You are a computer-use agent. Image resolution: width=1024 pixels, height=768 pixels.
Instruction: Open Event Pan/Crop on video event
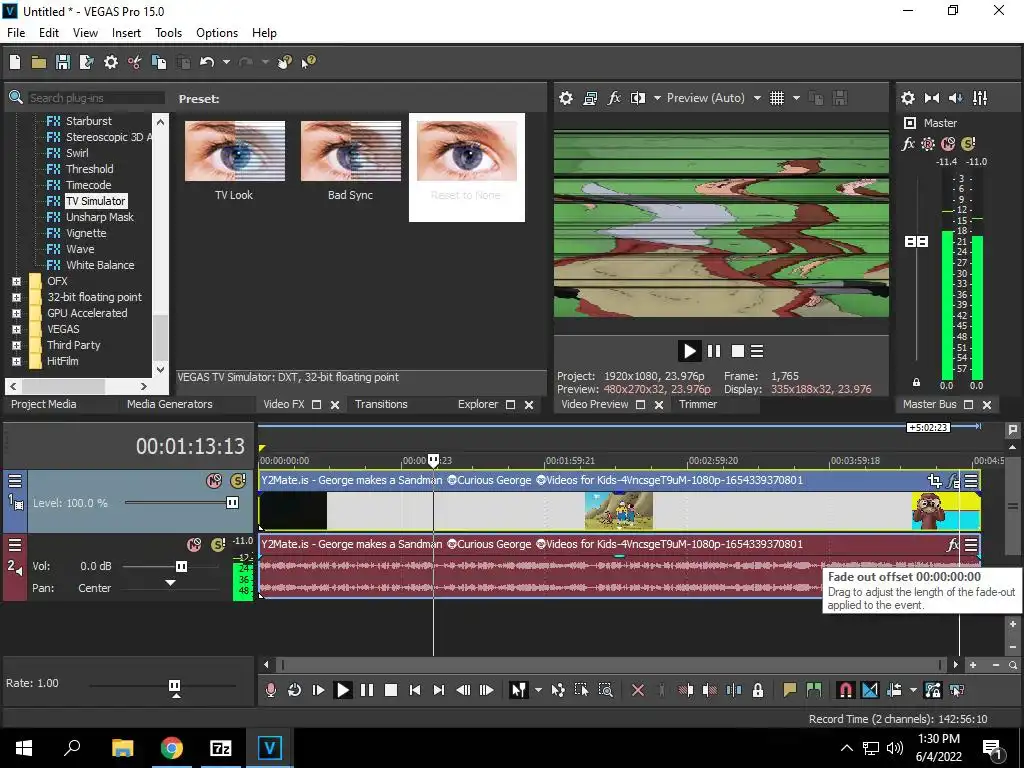[x=934, y=481]
